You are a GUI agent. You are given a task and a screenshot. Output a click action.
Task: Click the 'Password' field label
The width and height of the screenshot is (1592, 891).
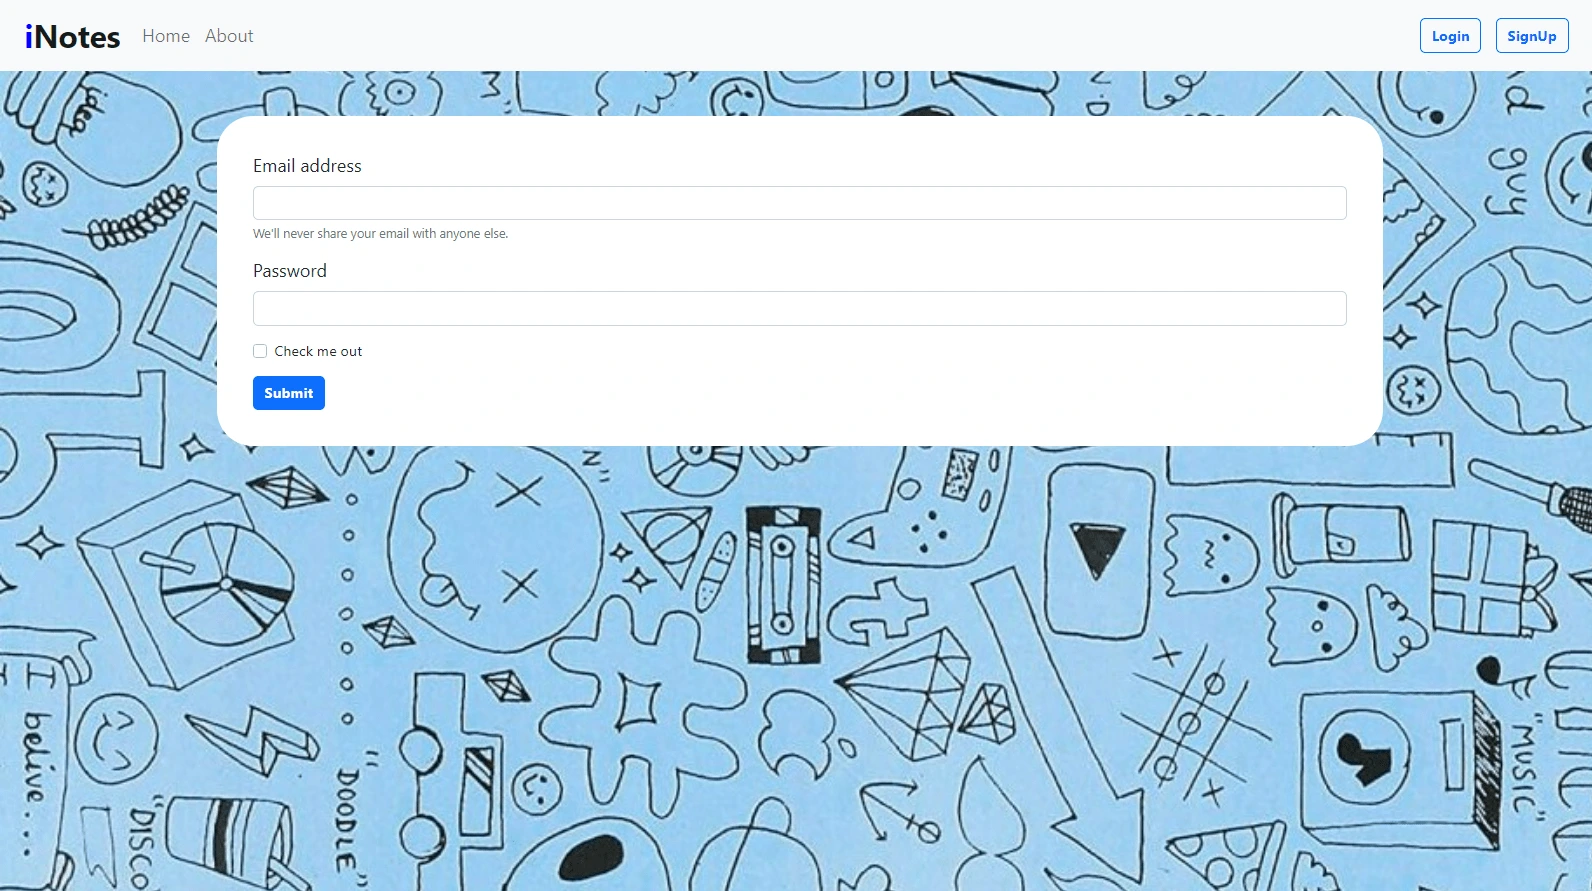point(290,271)
